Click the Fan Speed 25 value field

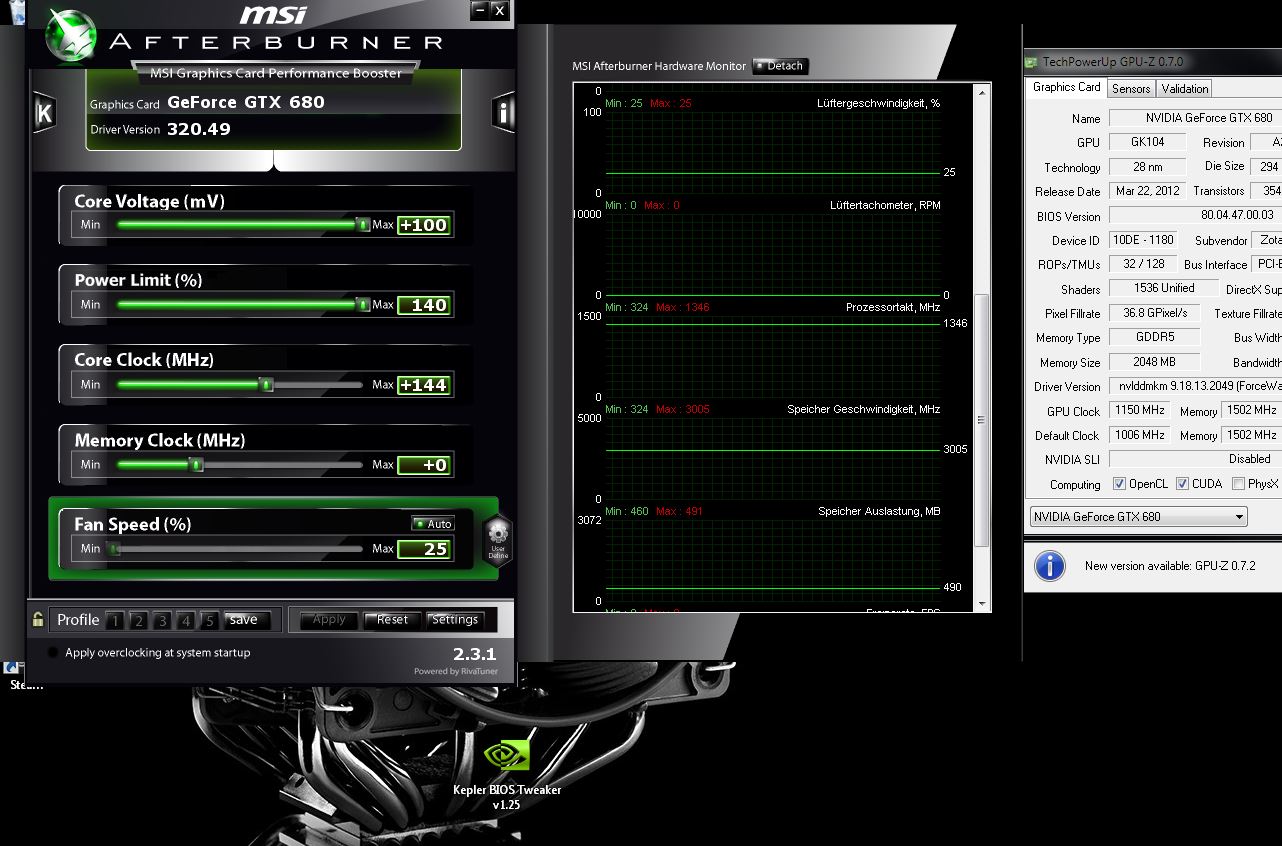(424, 549)
